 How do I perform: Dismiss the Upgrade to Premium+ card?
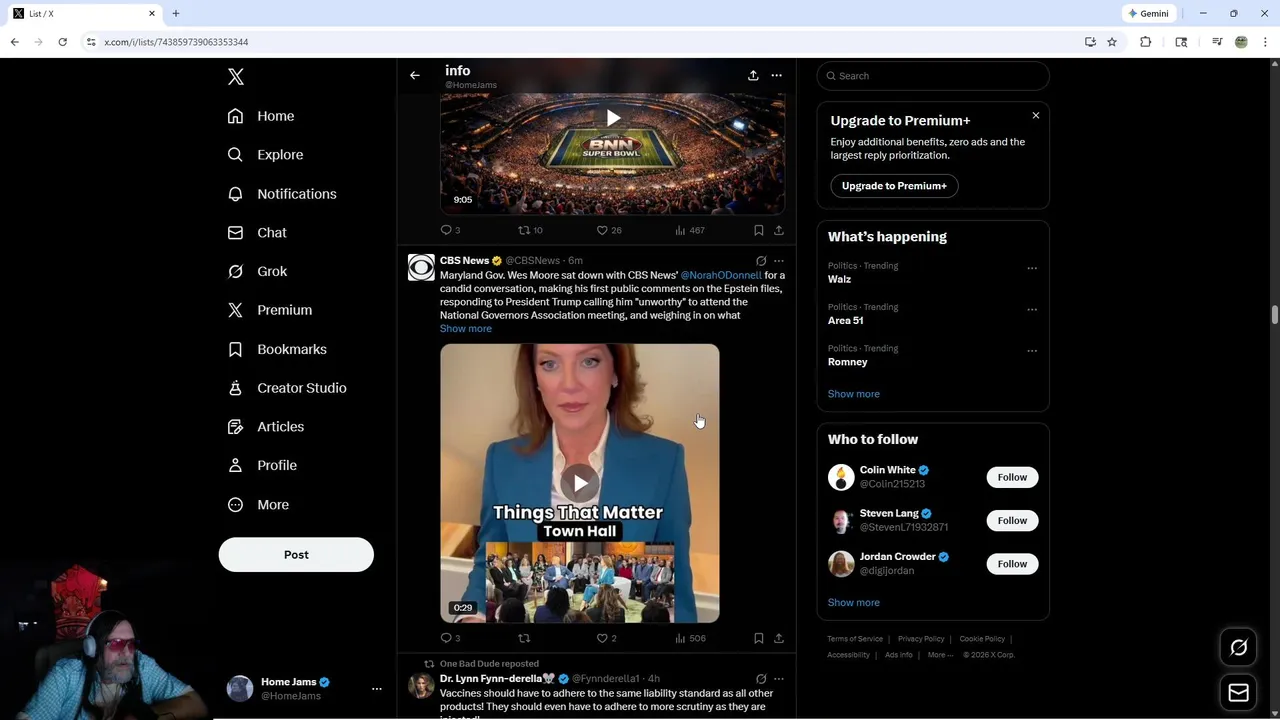[x=1036, y=116]
